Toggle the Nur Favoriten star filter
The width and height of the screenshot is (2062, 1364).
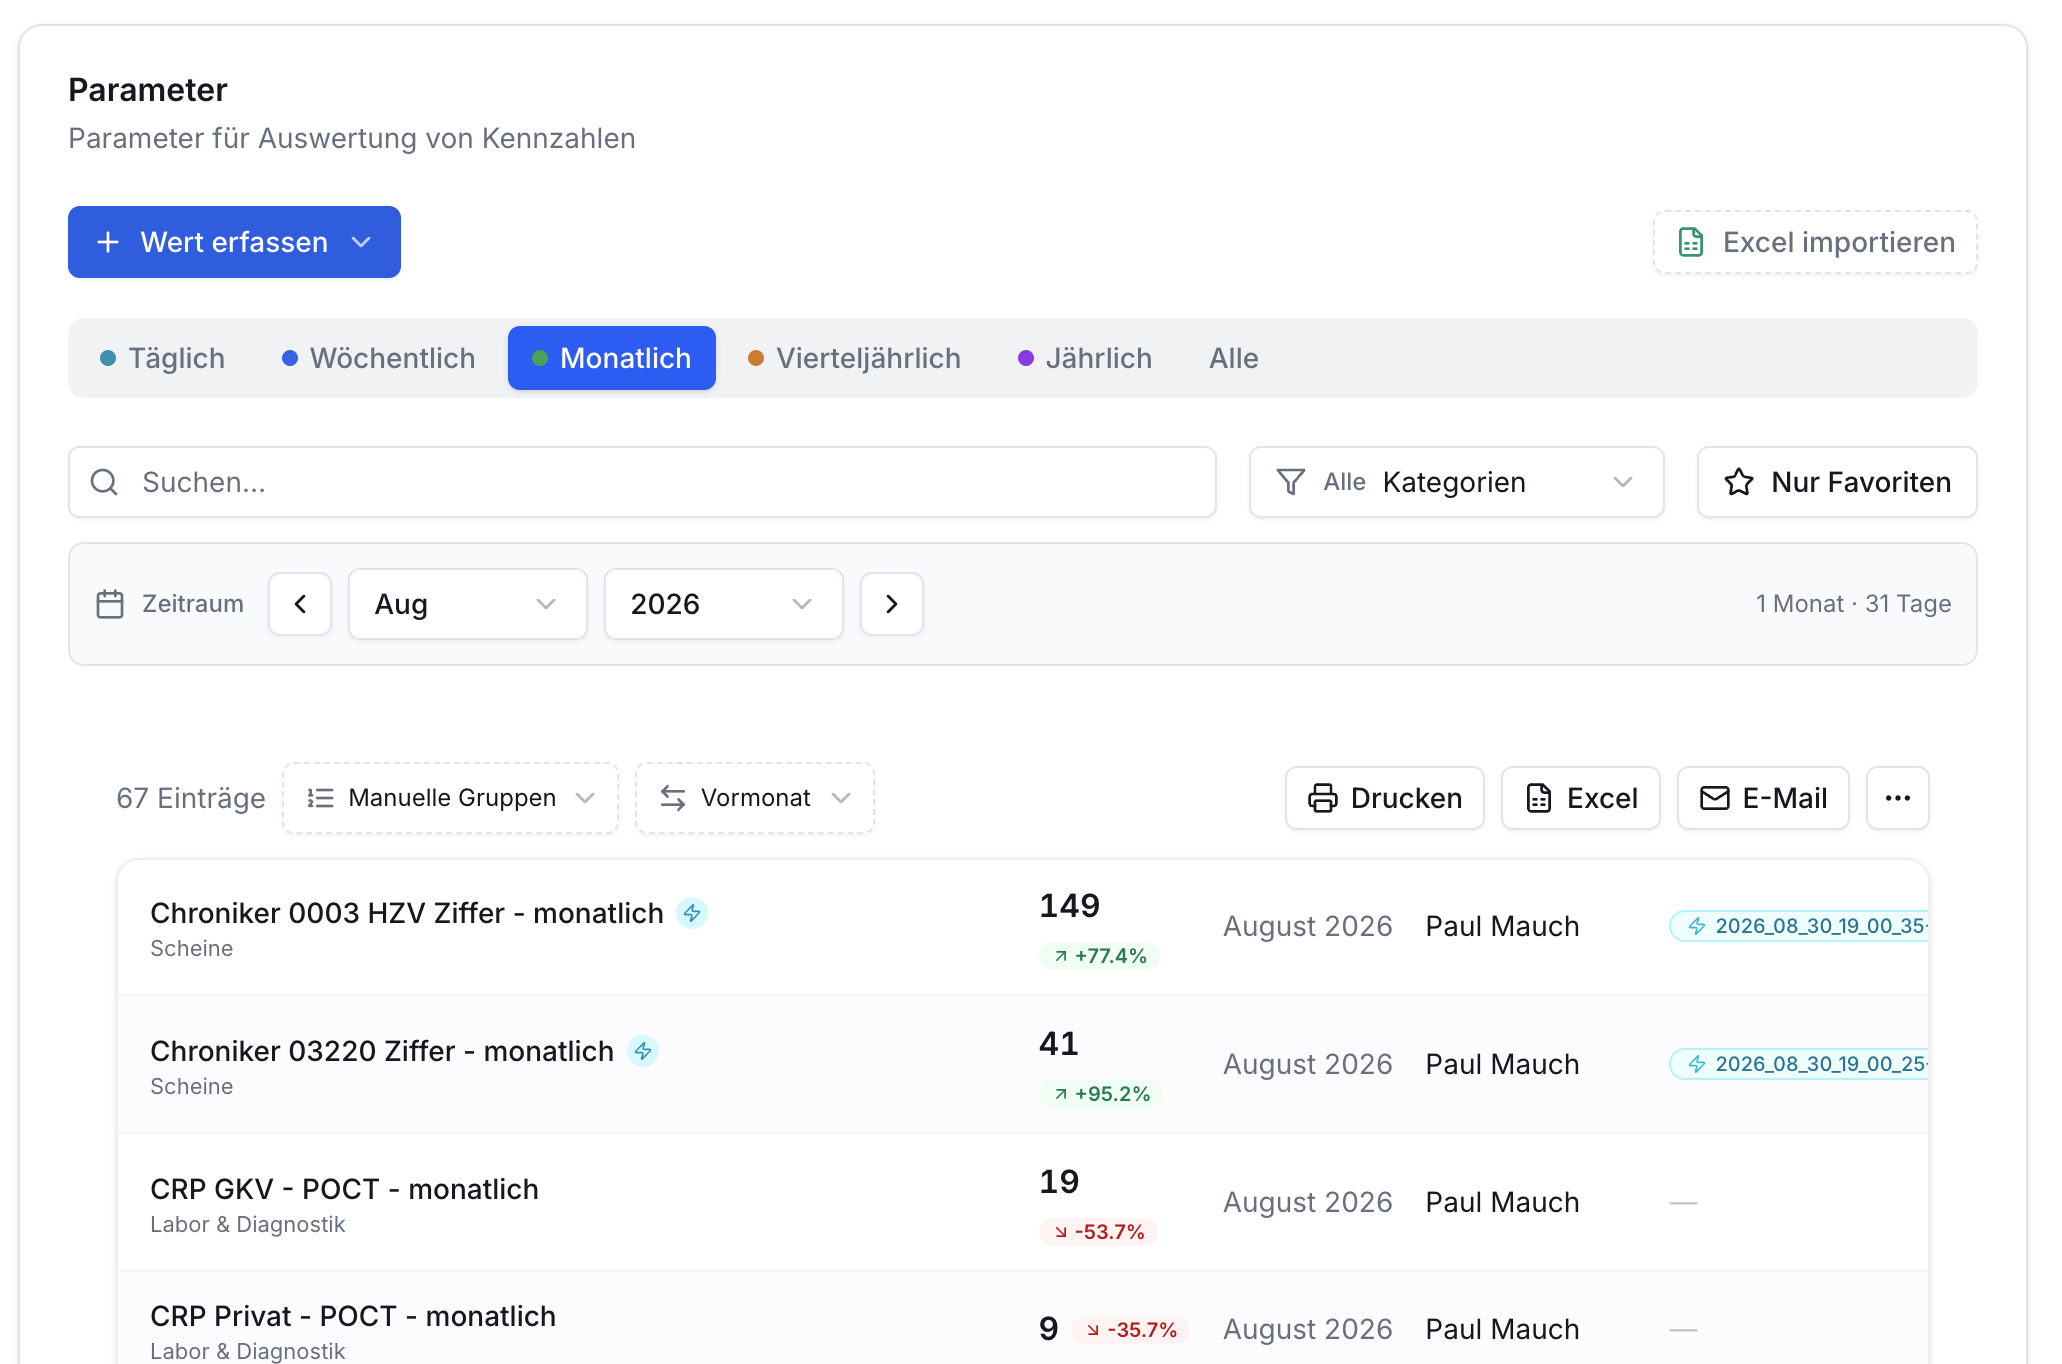click(x=1837, y=482)
